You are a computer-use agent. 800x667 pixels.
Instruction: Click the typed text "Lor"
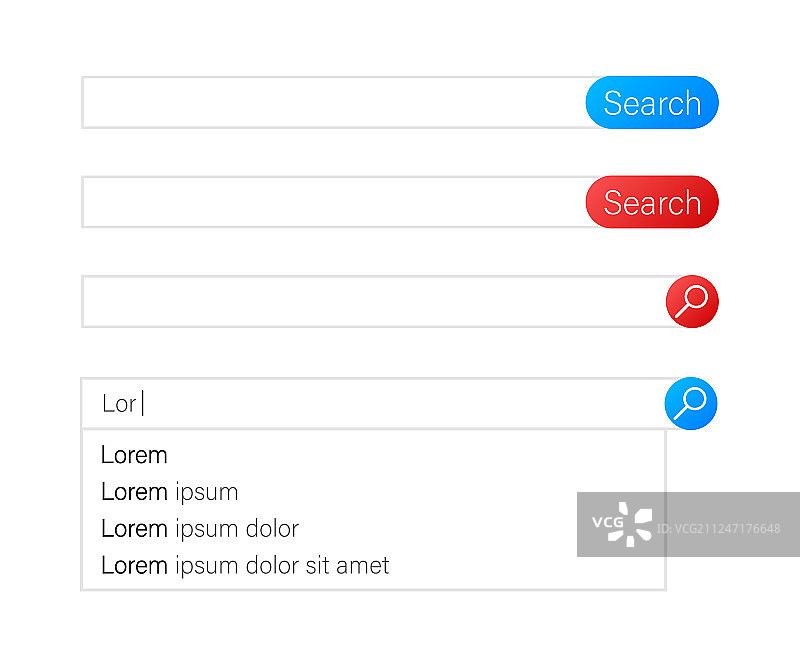tap(119, 404)
